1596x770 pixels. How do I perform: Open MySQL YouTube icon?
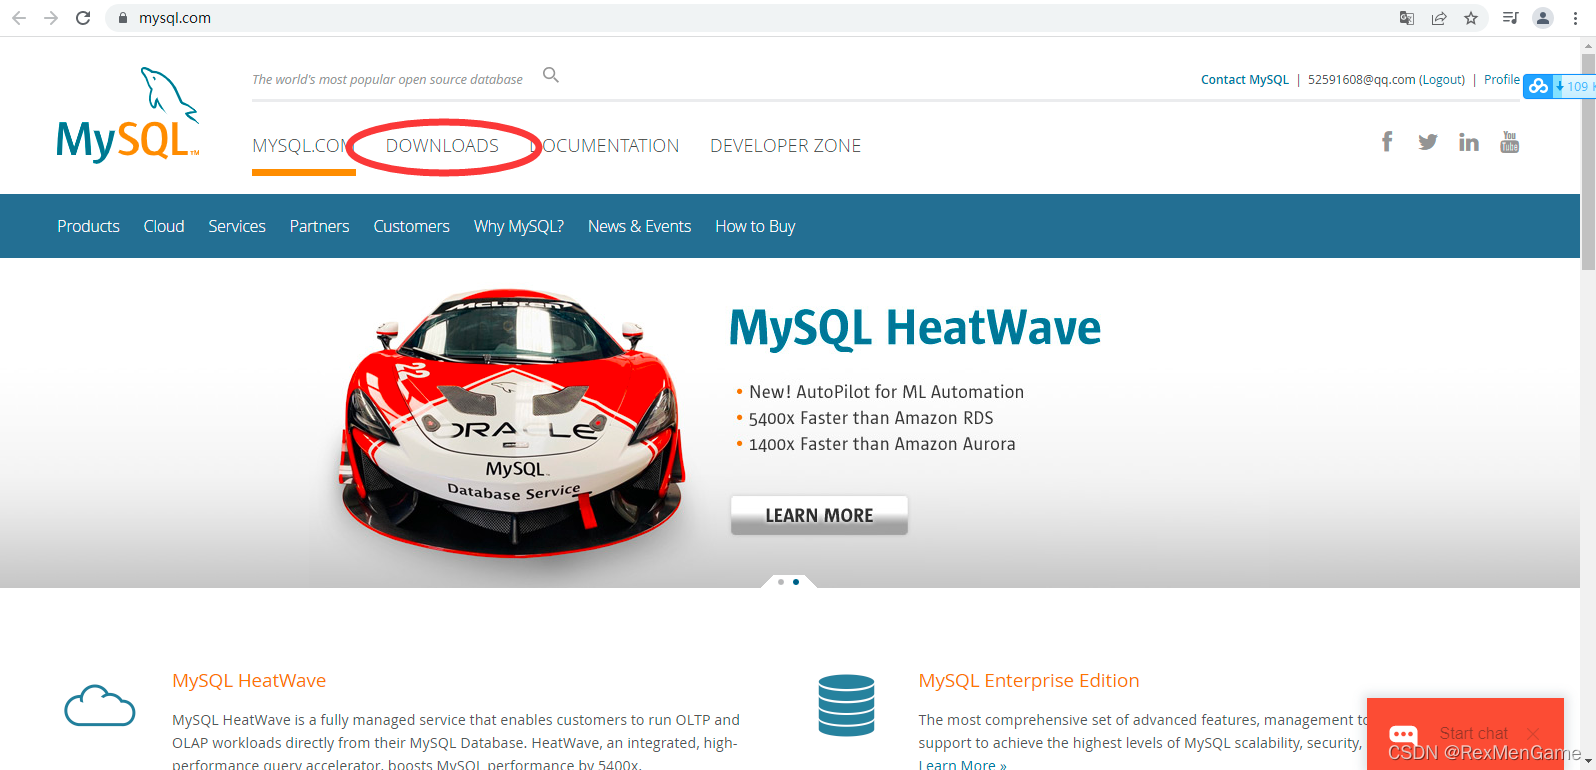point(1510,142)
